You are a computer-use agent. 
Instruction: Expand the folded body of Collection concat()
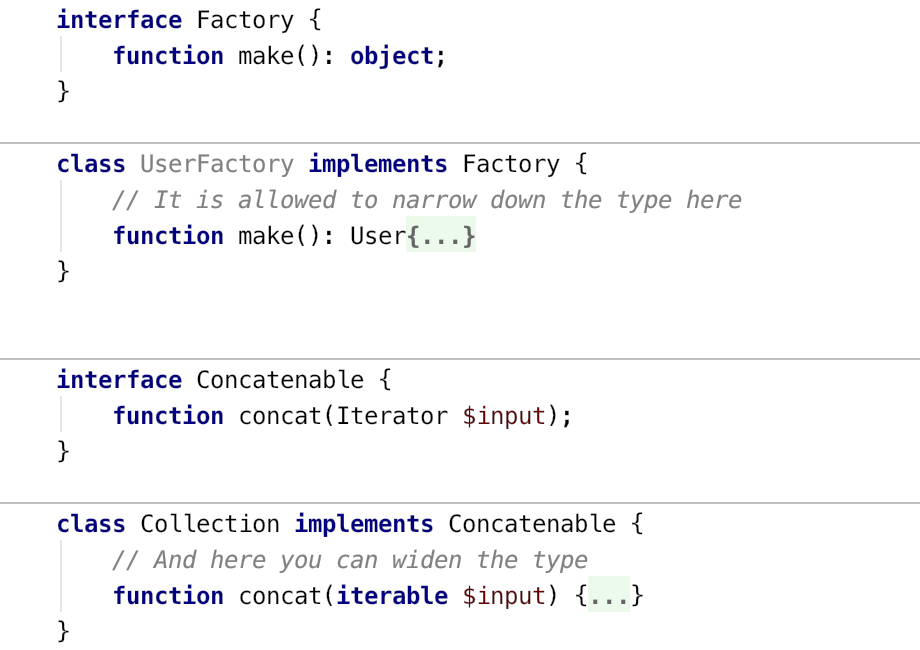coord(609,596)
